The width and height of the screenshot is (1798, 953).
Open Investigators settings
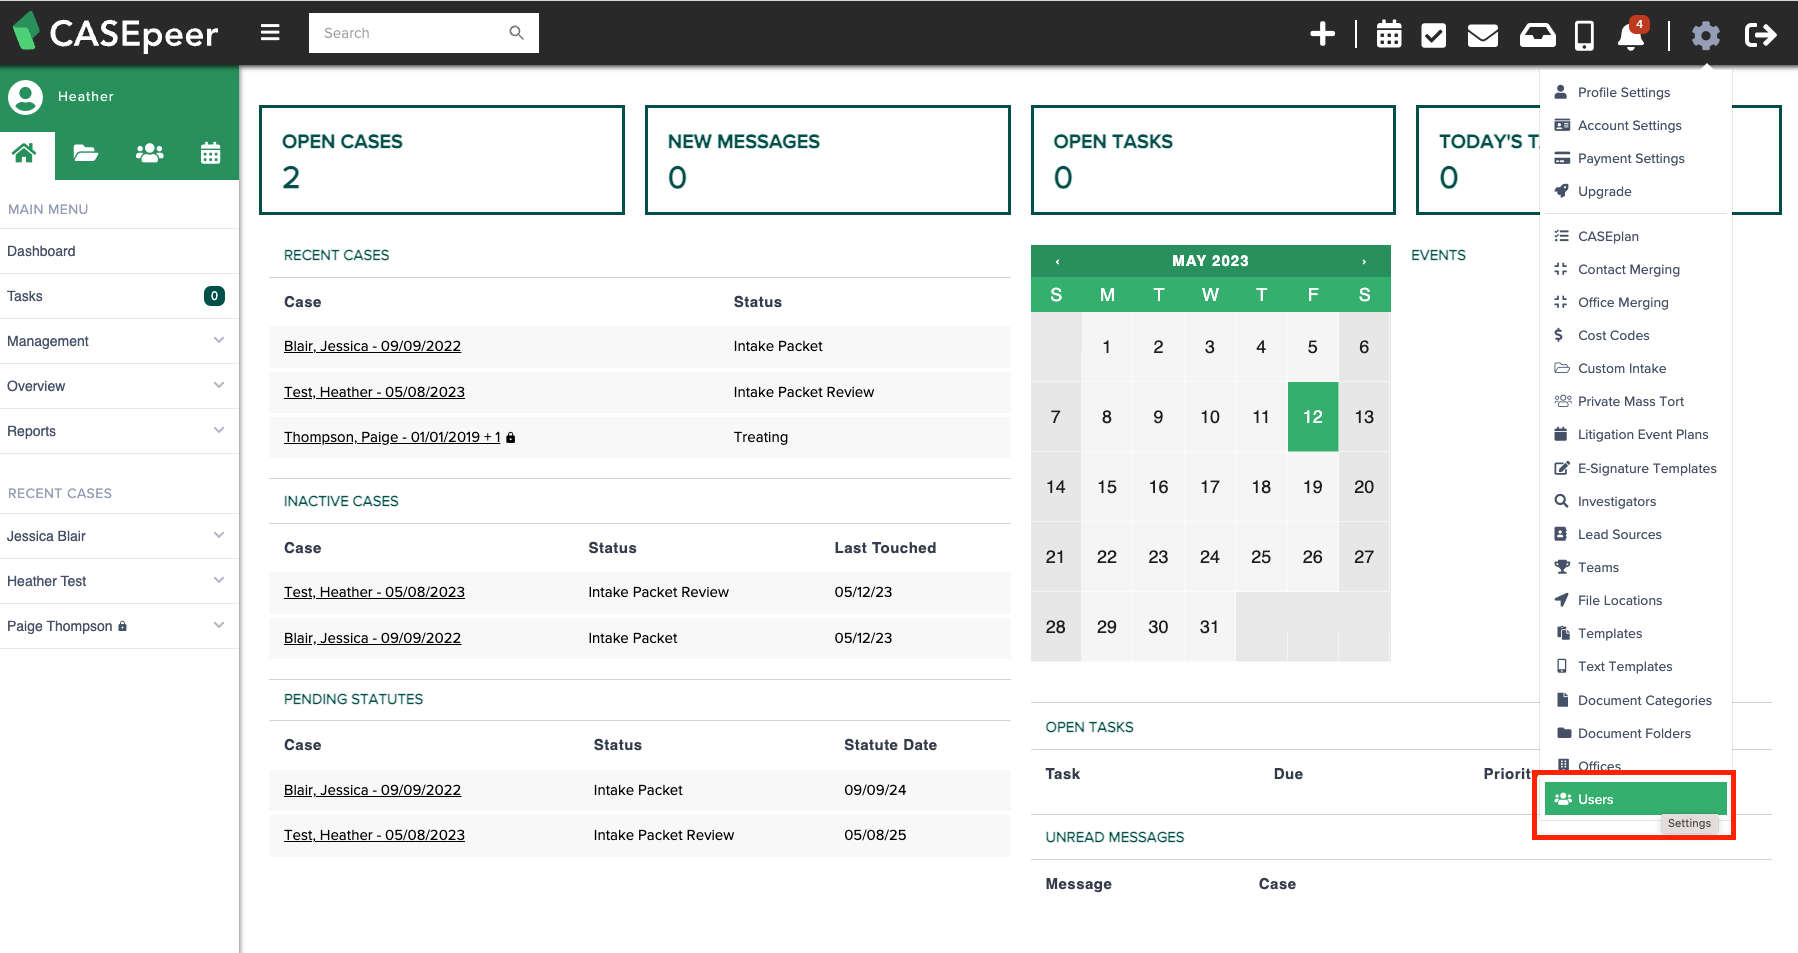click(x=1636, y=501)
